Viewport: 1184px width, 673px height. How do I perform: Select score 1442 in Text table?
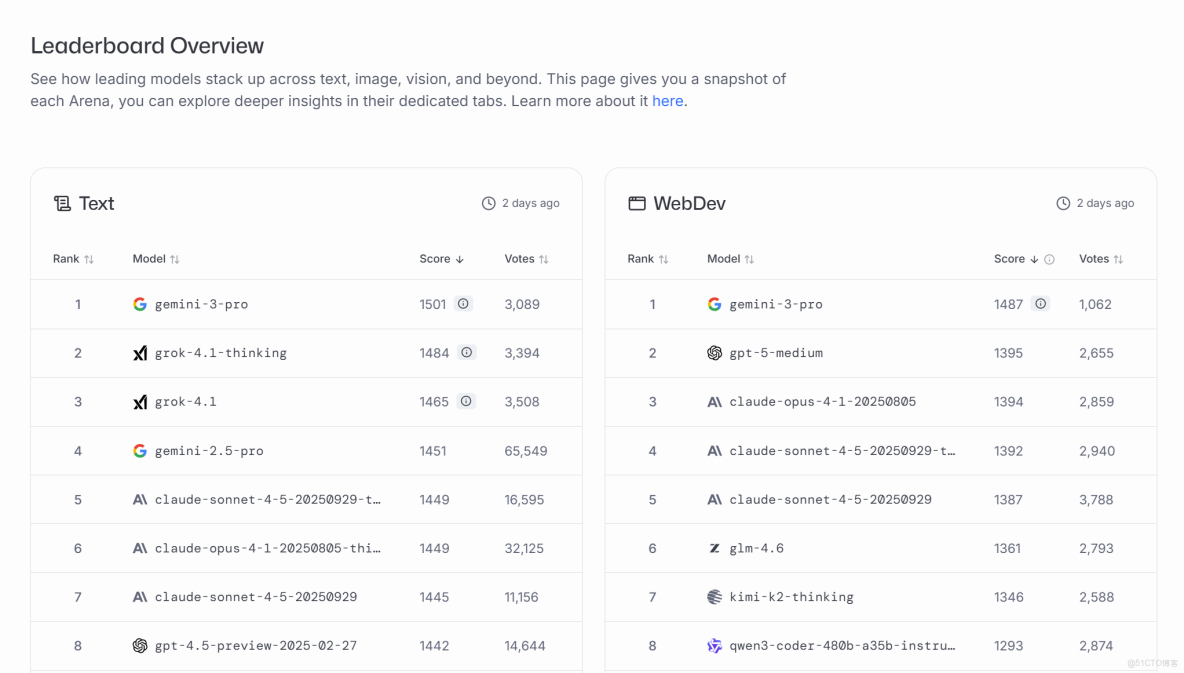434,646
